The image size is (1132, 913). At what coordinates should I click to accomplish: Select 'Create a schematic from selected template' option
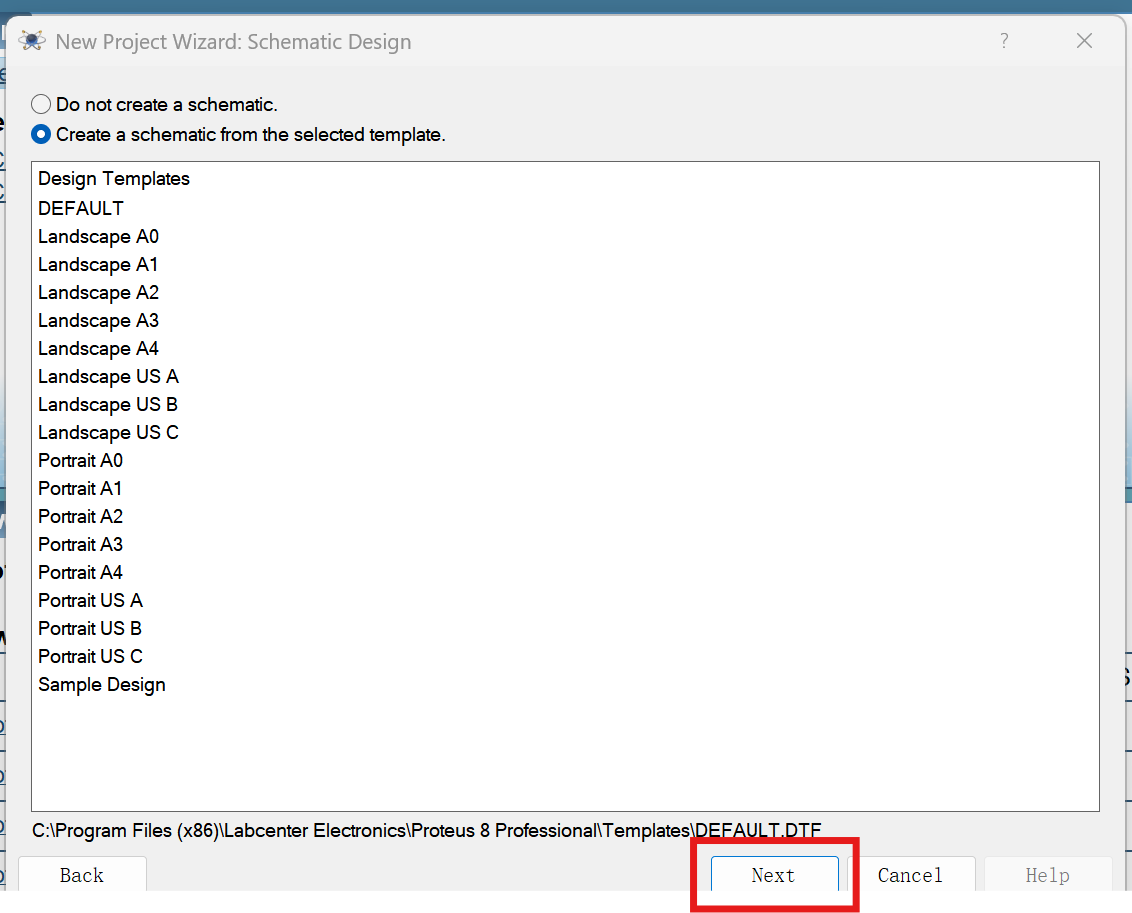click(41, 134)
